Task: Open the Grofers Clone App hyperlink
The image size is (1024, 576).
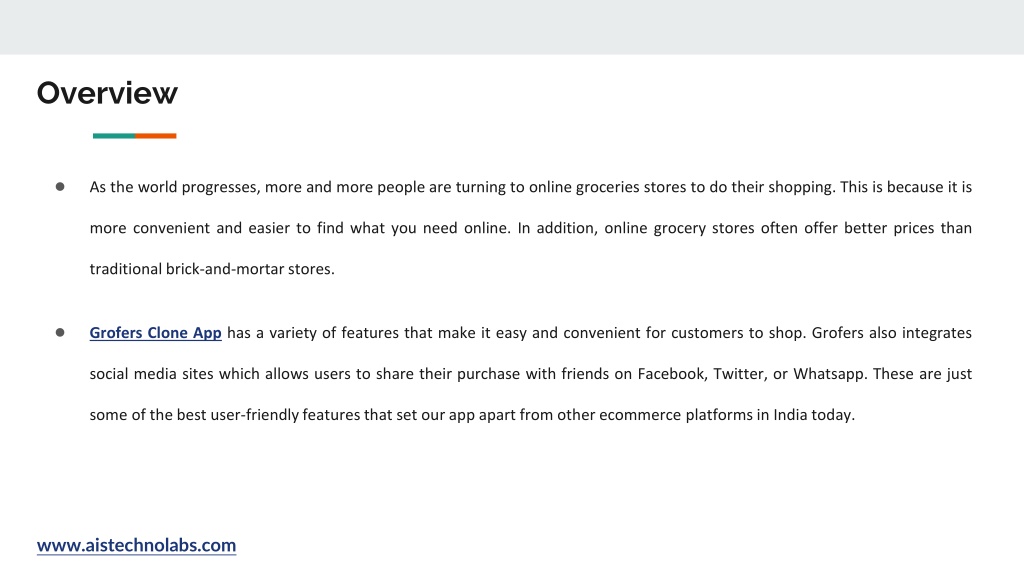Action: coord(155,333)
